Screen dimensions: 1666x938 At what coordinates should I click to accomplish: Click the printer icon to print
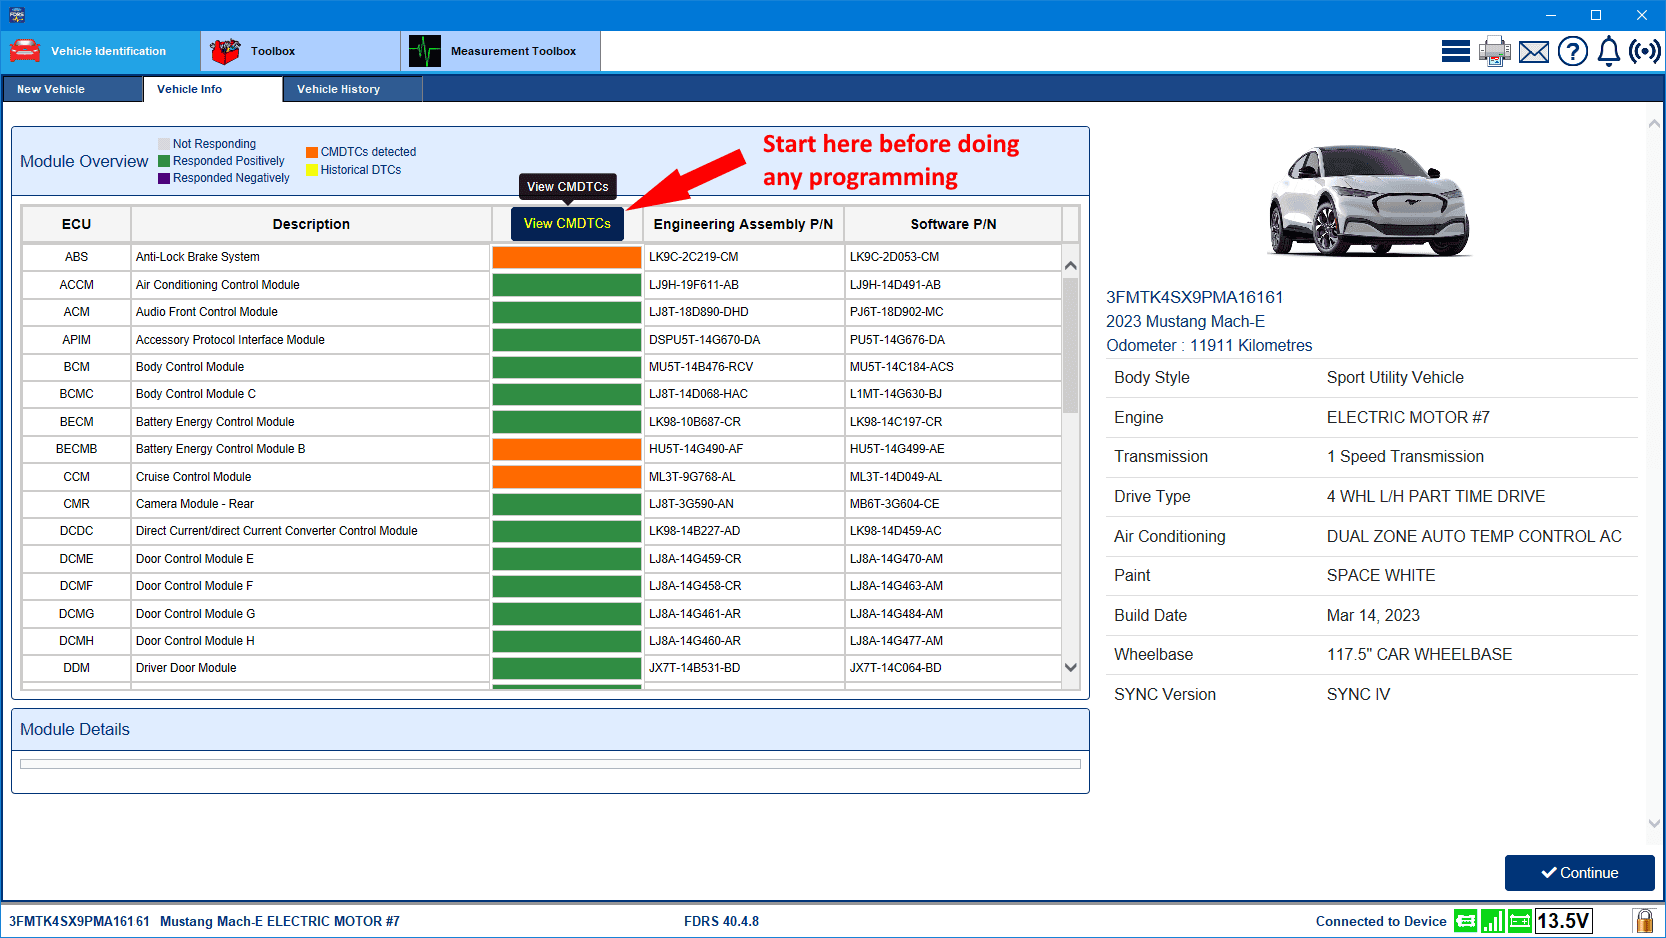1494,50
